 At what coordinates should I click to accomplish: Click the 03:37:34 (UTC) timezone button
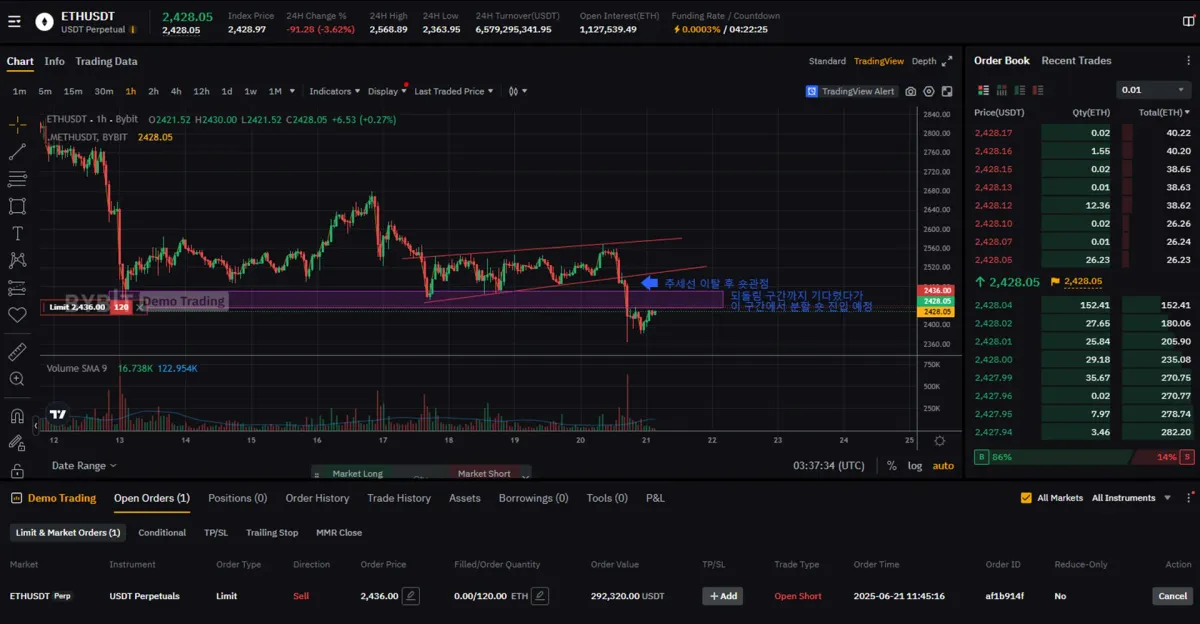(x=829, y=466)
